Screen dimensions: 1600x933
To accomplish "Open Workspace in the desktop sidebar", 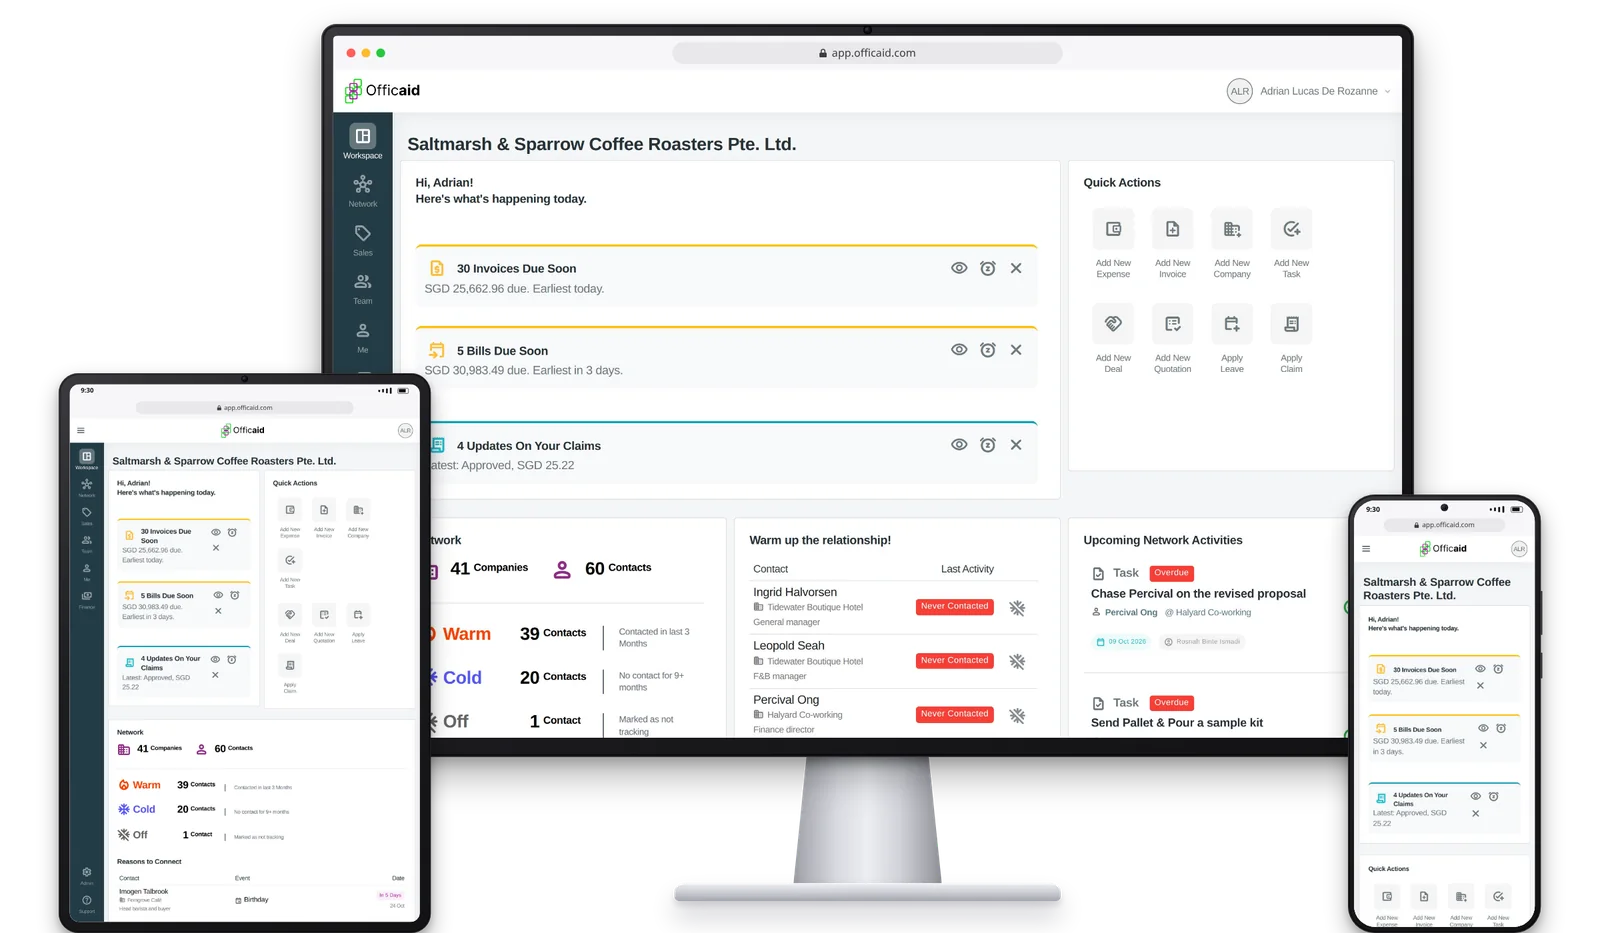I will click(363, 142).
